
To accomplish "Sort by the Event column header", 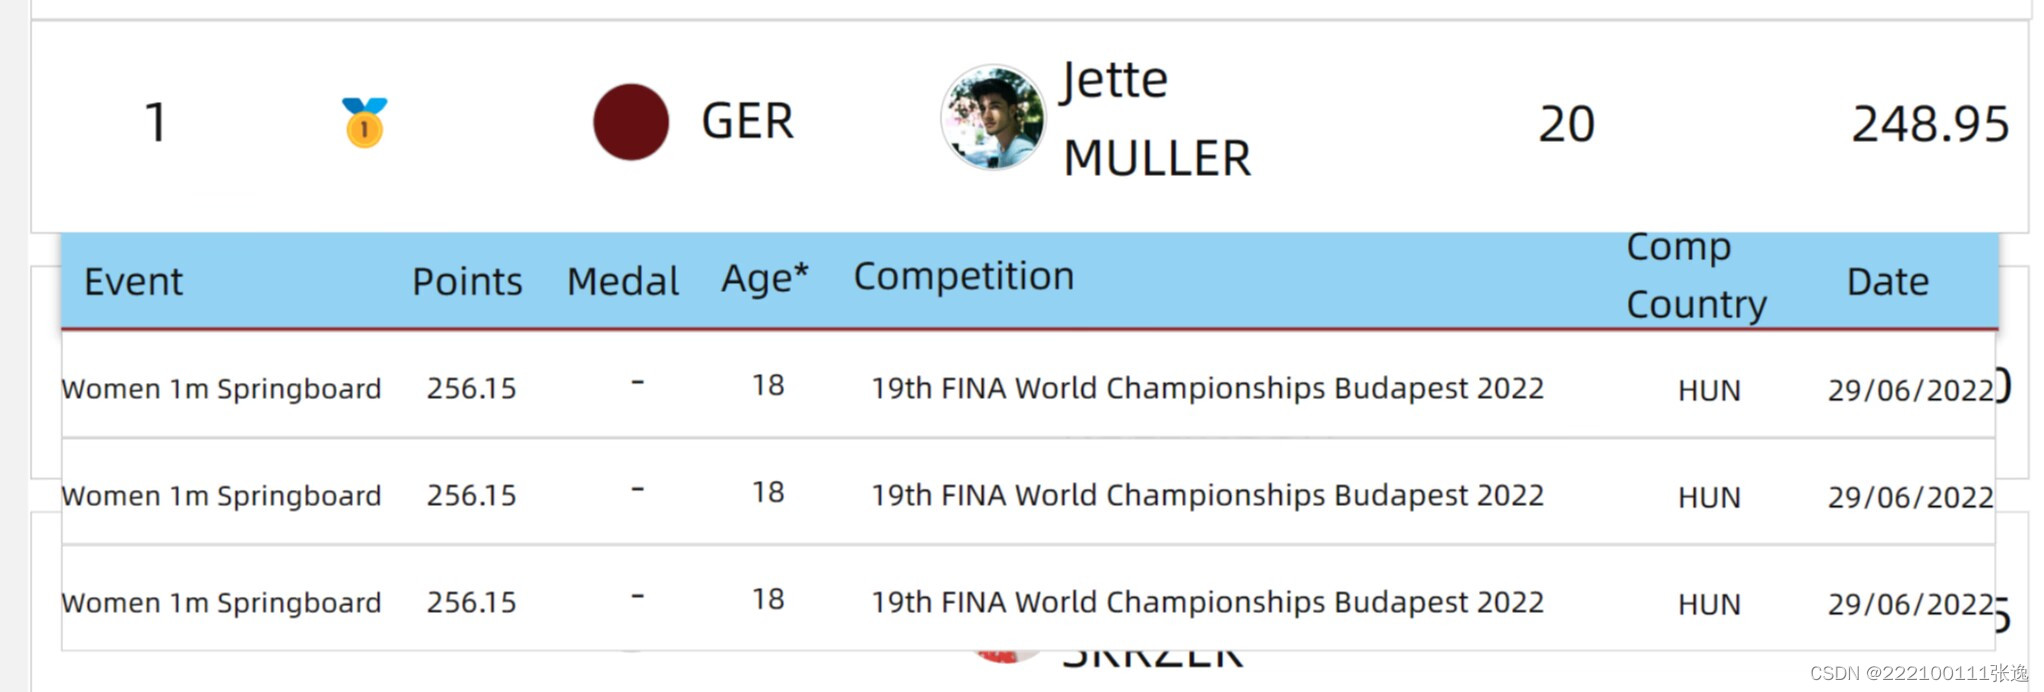I will [x=133, y=282].
